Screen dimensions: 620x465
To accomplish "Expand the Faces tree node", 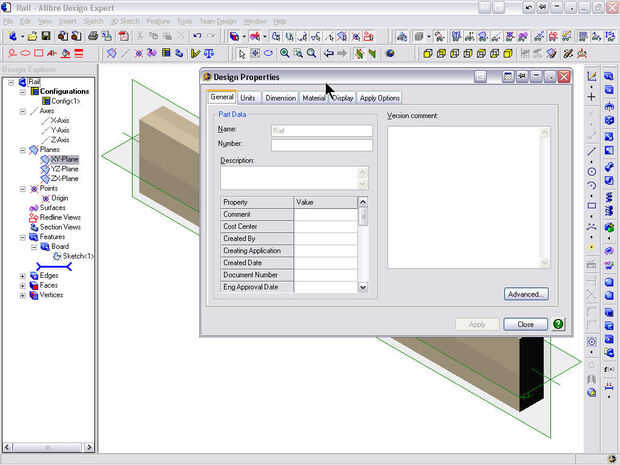I will [23, 285].
